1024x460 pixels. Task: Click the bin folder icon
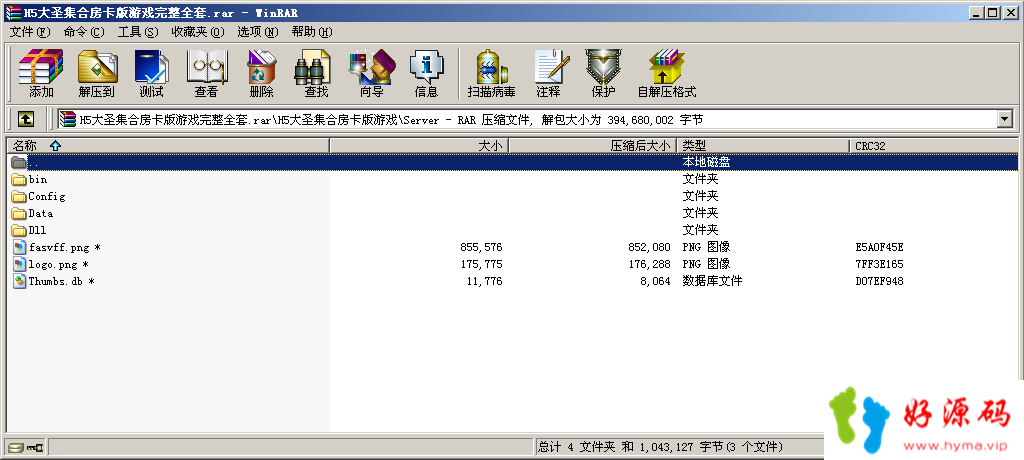[19, 179]
